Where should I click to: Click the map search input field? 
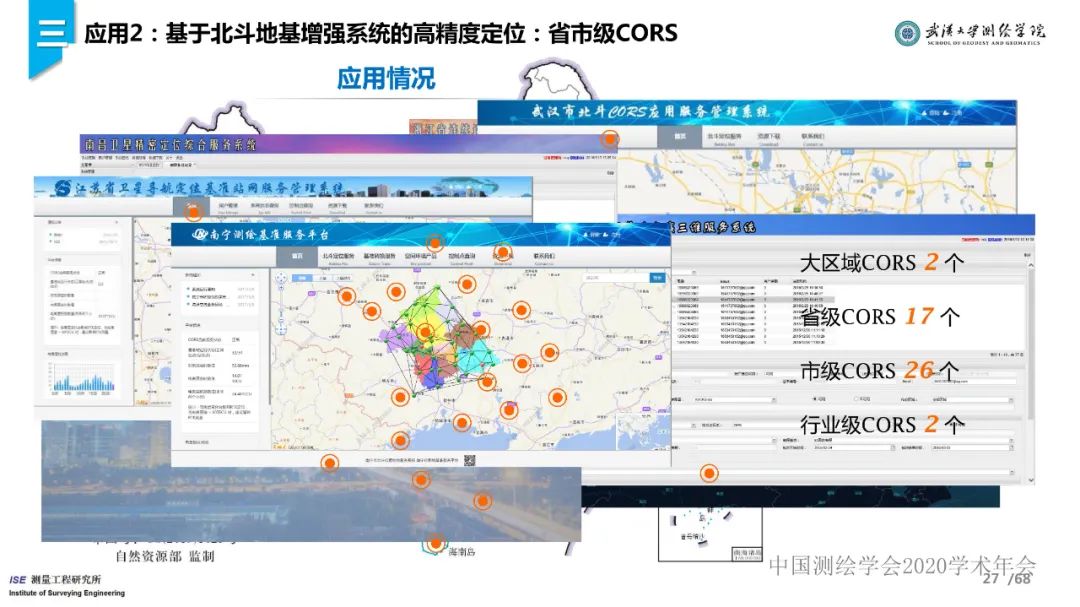click(607, 278)
